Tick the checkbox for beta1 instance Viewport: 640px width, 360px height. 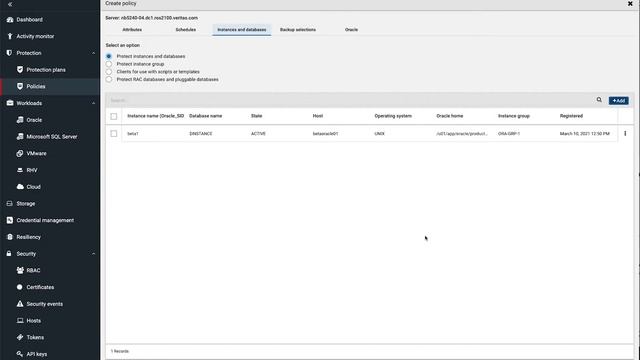click(114, 134)
